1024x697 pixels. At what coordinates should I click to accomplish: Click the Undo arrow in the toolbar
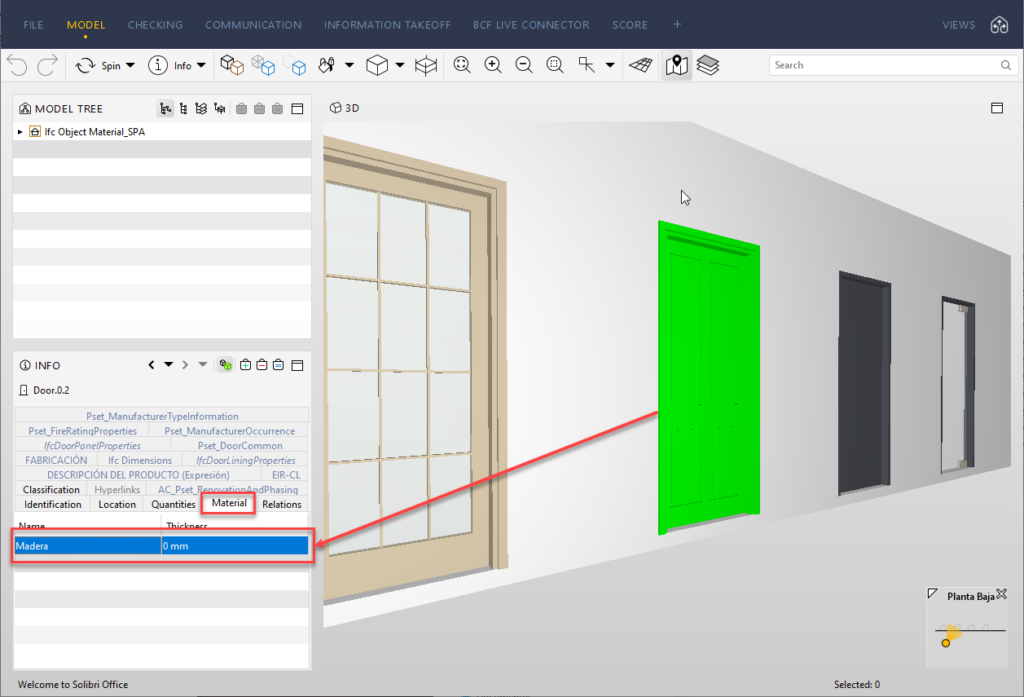pyautogui.click(x=17, y=66)
